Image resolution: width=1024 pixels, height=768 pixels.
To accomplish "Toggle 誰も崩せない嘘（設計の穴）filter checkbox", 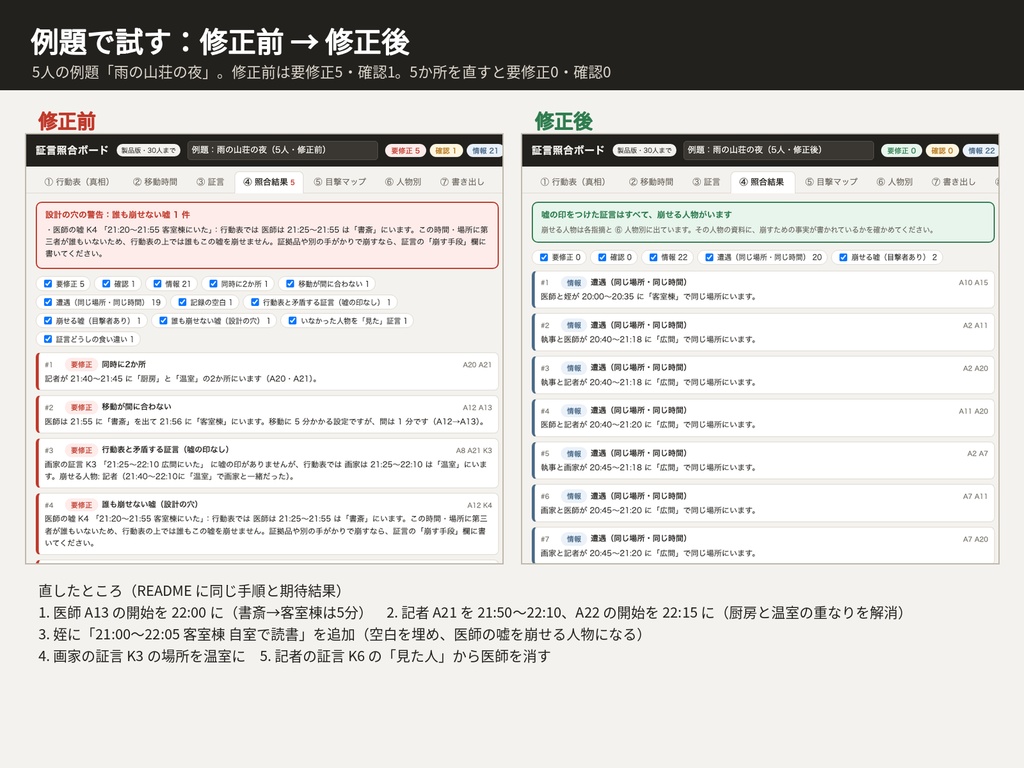I will (163, 321).
